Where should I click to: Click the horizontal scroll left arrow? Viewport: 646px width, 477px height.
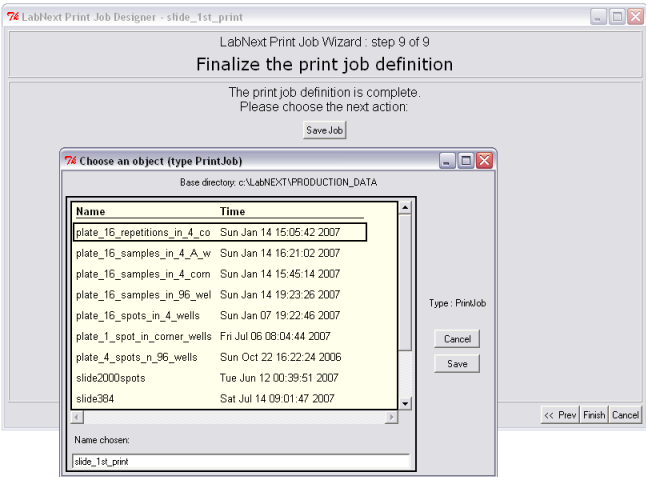(77, 417)
